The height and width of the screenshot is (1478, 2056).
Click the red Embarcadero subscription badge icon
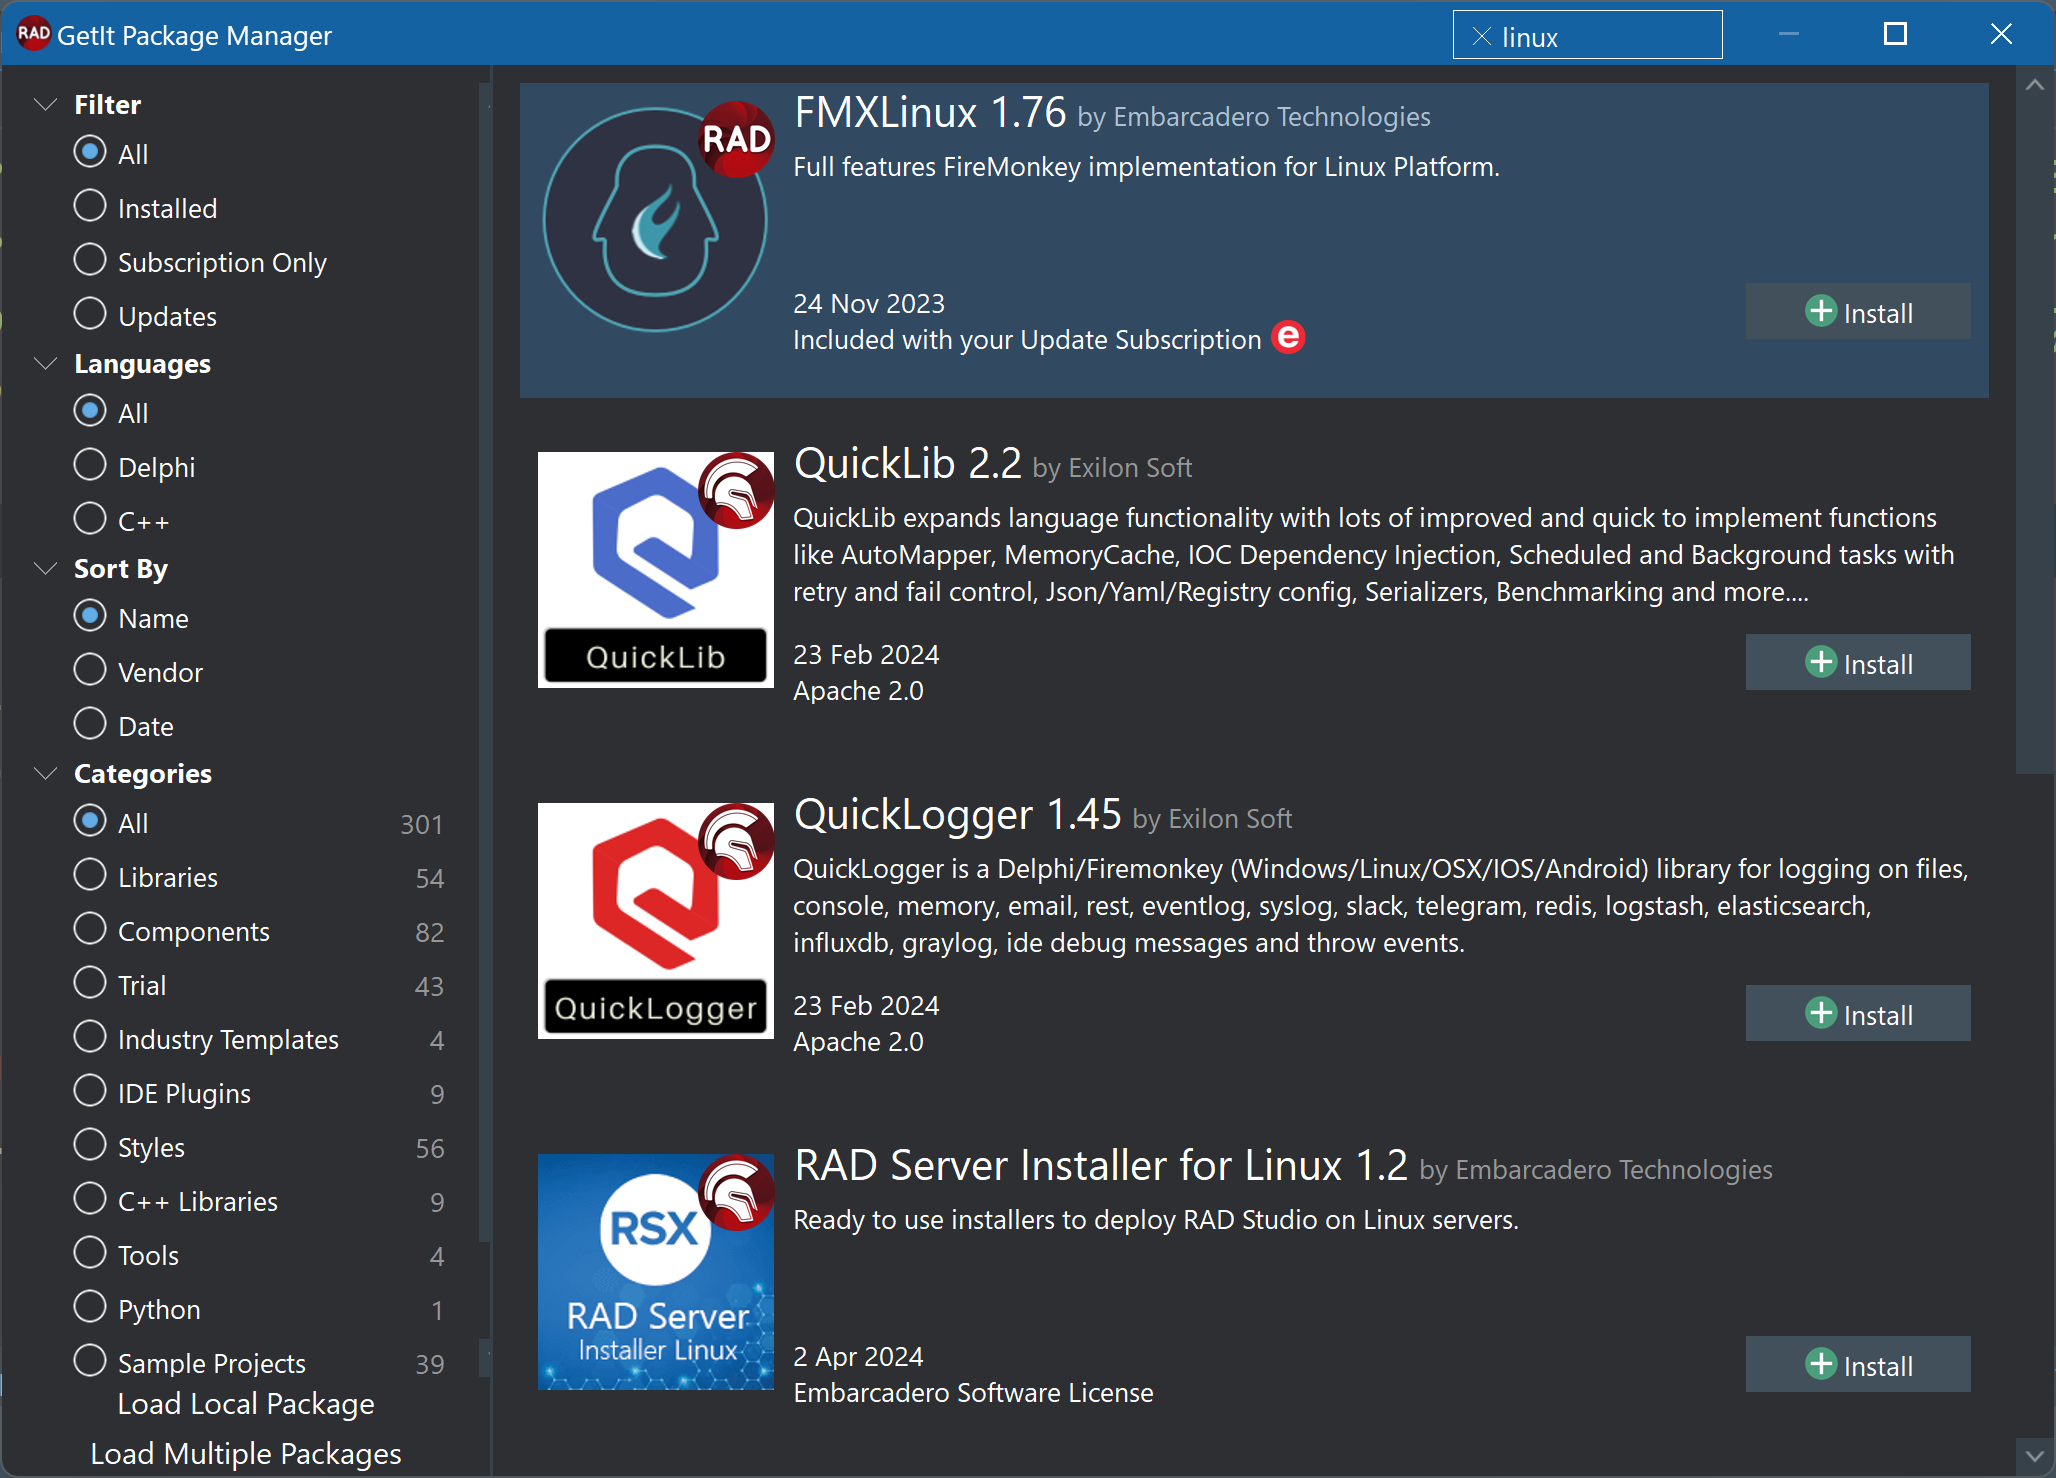1288,337
